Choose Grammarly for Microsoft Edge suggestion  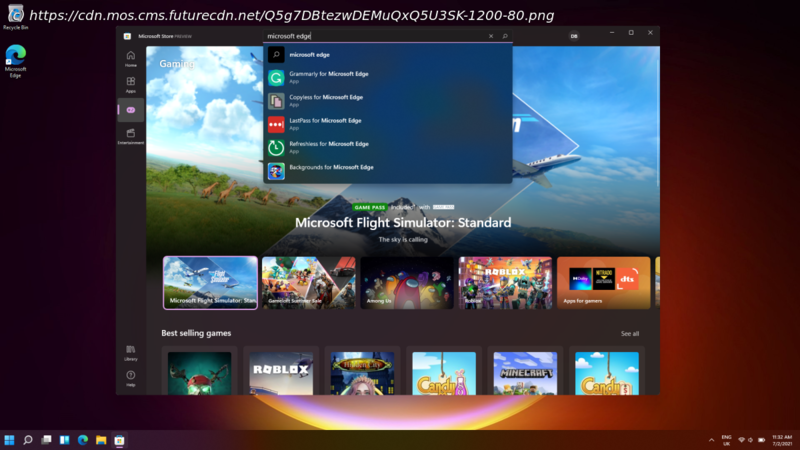tap(388, 78)
